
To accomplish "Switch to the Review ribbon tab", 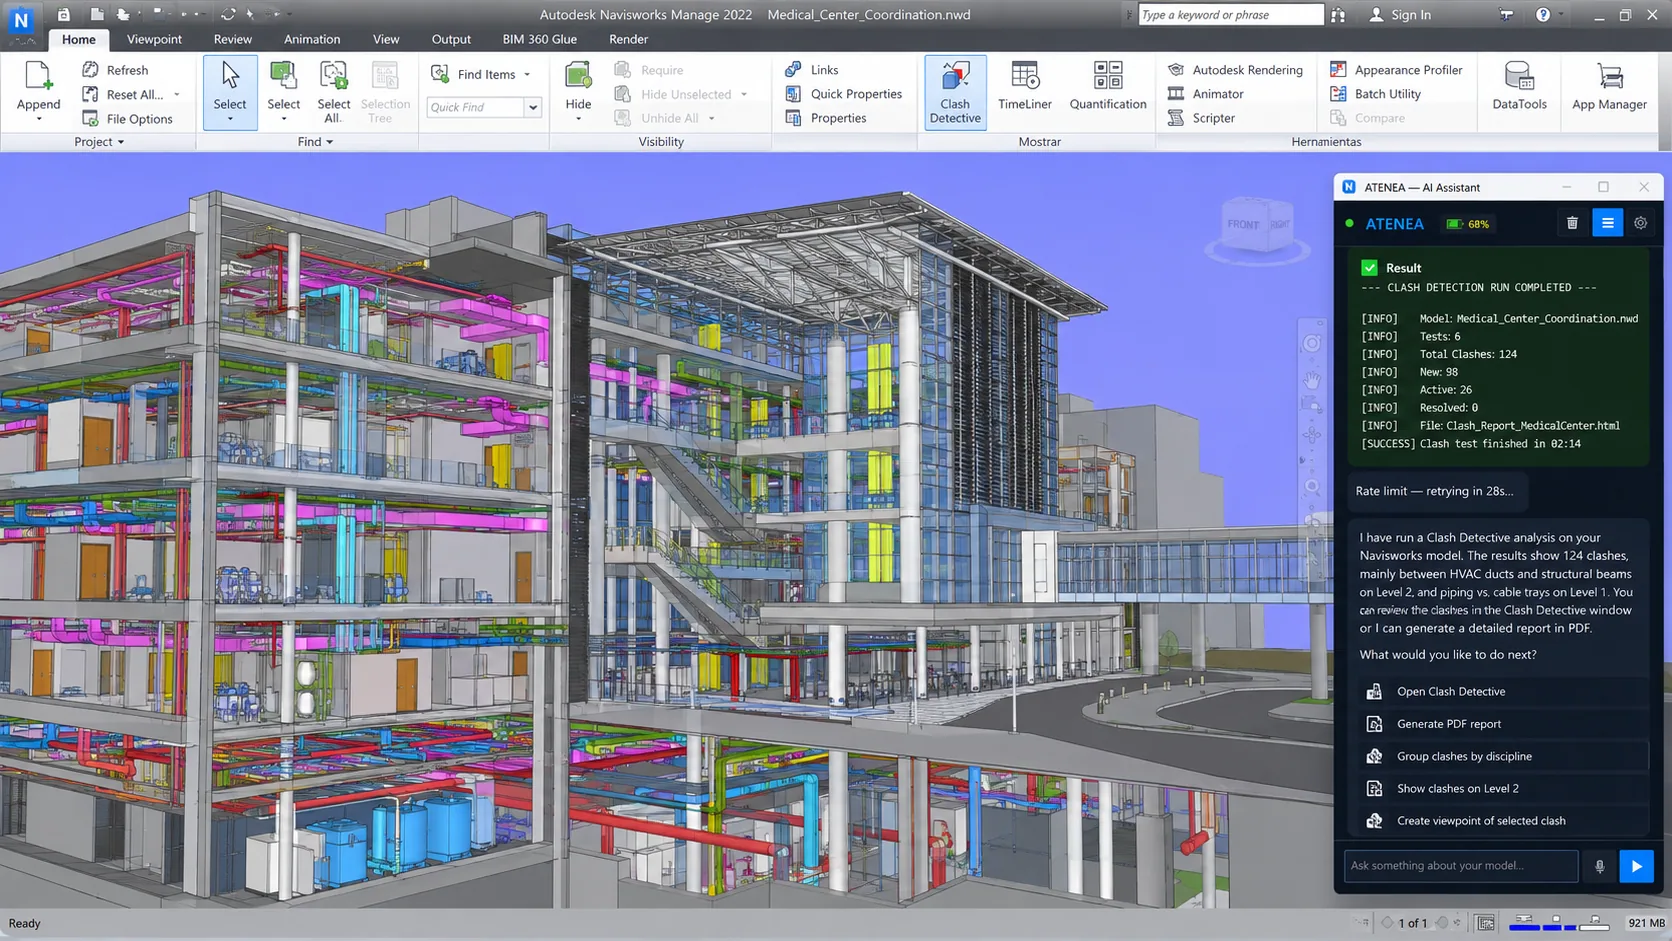I will click(232, 39).
